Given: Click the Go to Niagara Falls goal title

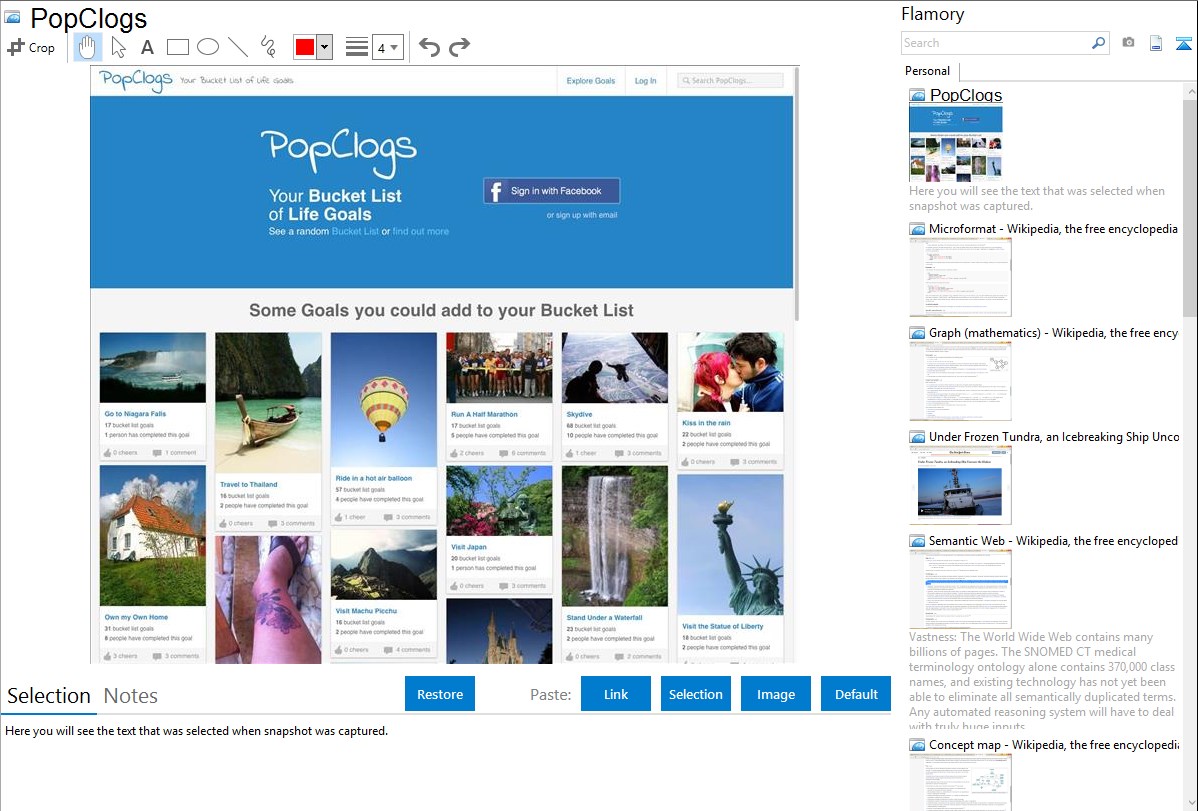Looking at the screenshot, I should (135, 414).
